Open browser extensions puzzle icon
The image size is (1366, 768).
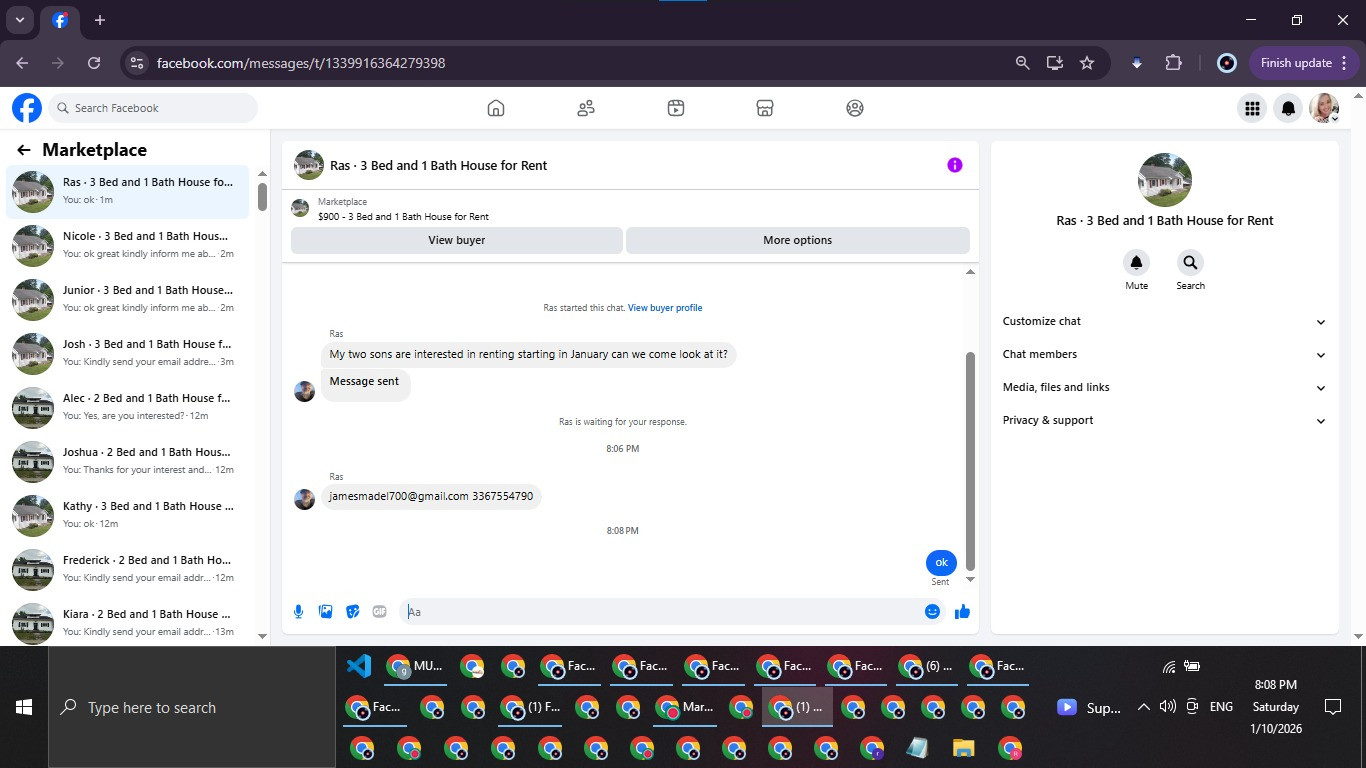coord(1173,63)
